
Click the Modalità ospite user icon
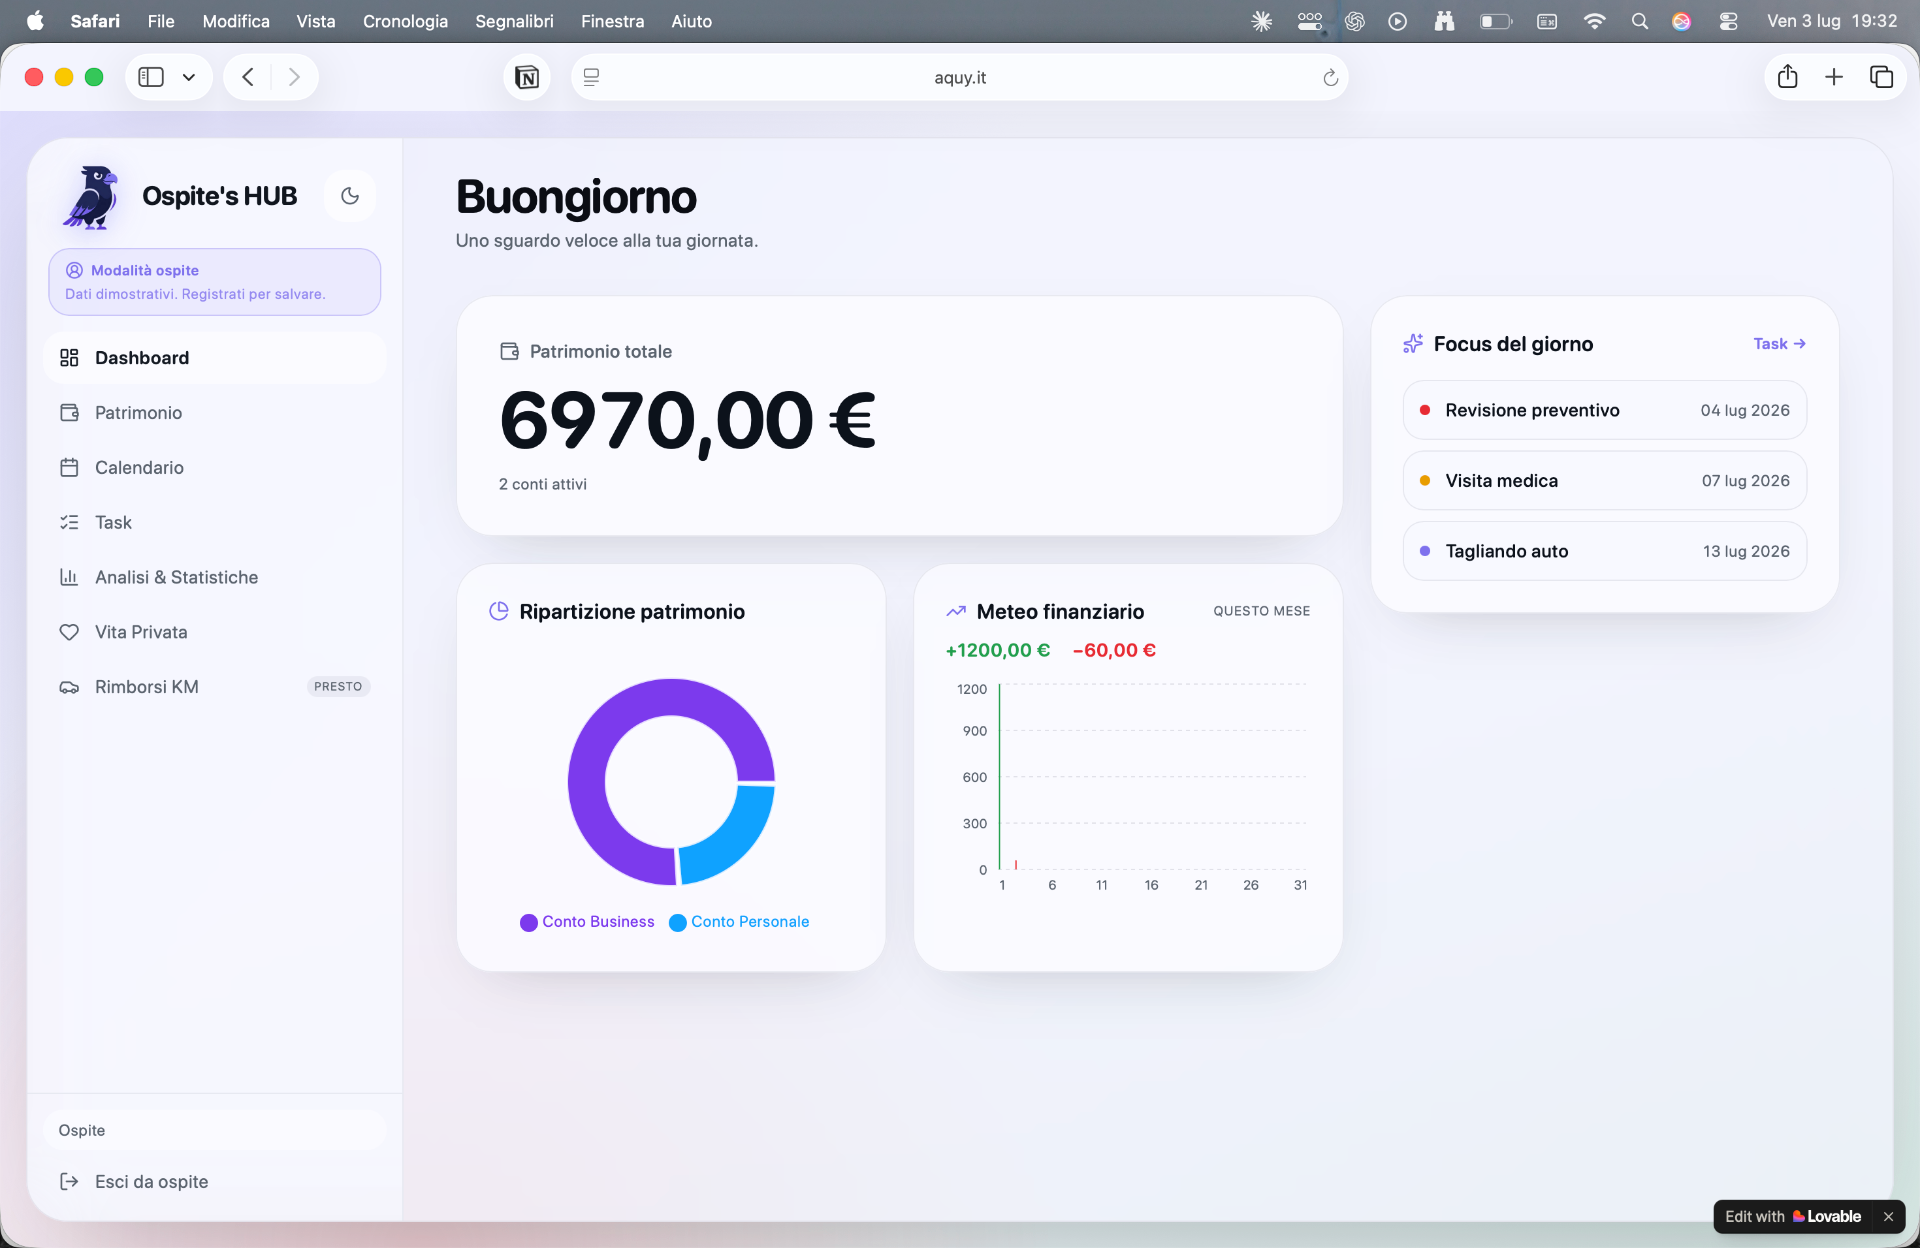[74, 270]
